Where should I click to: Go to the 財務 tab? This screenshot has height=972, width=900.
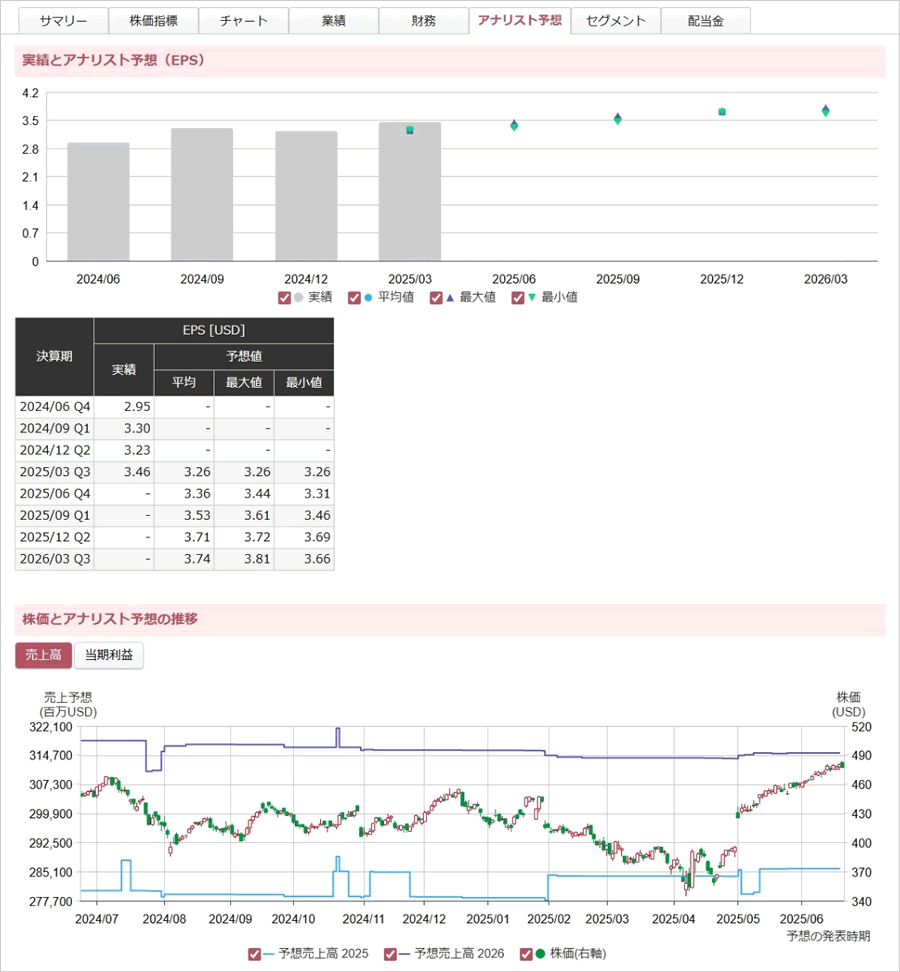point(423,20)
